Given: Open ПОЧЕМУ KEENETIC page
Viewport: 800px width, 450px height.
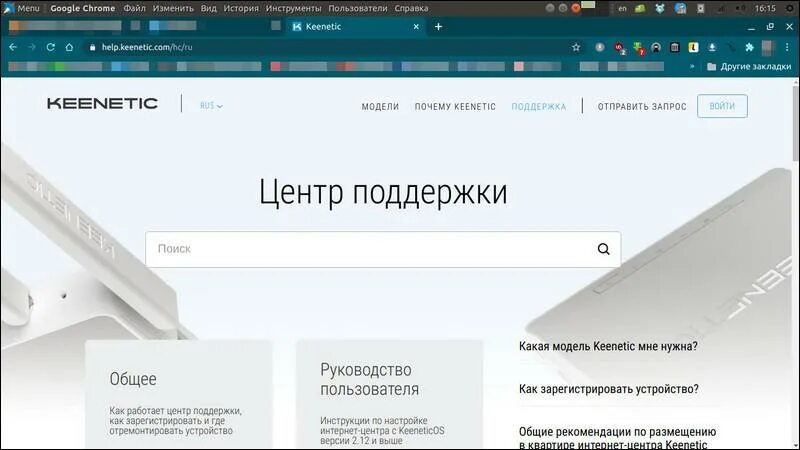Looking at the screenshot, I should [x=455, y=107].
